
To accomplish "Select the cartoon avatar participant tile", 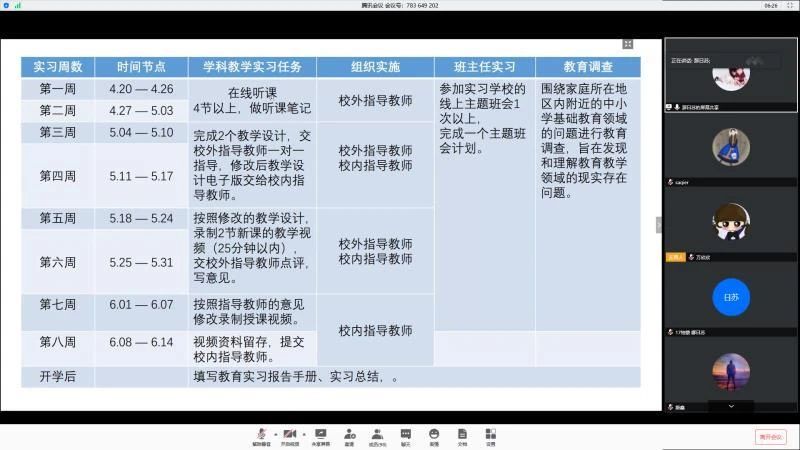I will [731, 223].
